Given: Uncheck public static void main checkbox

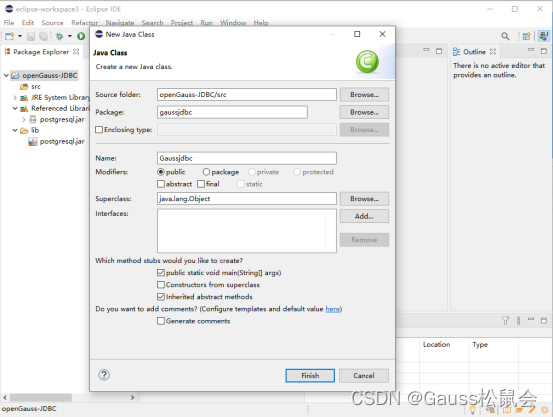Looking at the screenshot, I should [161, 272].
